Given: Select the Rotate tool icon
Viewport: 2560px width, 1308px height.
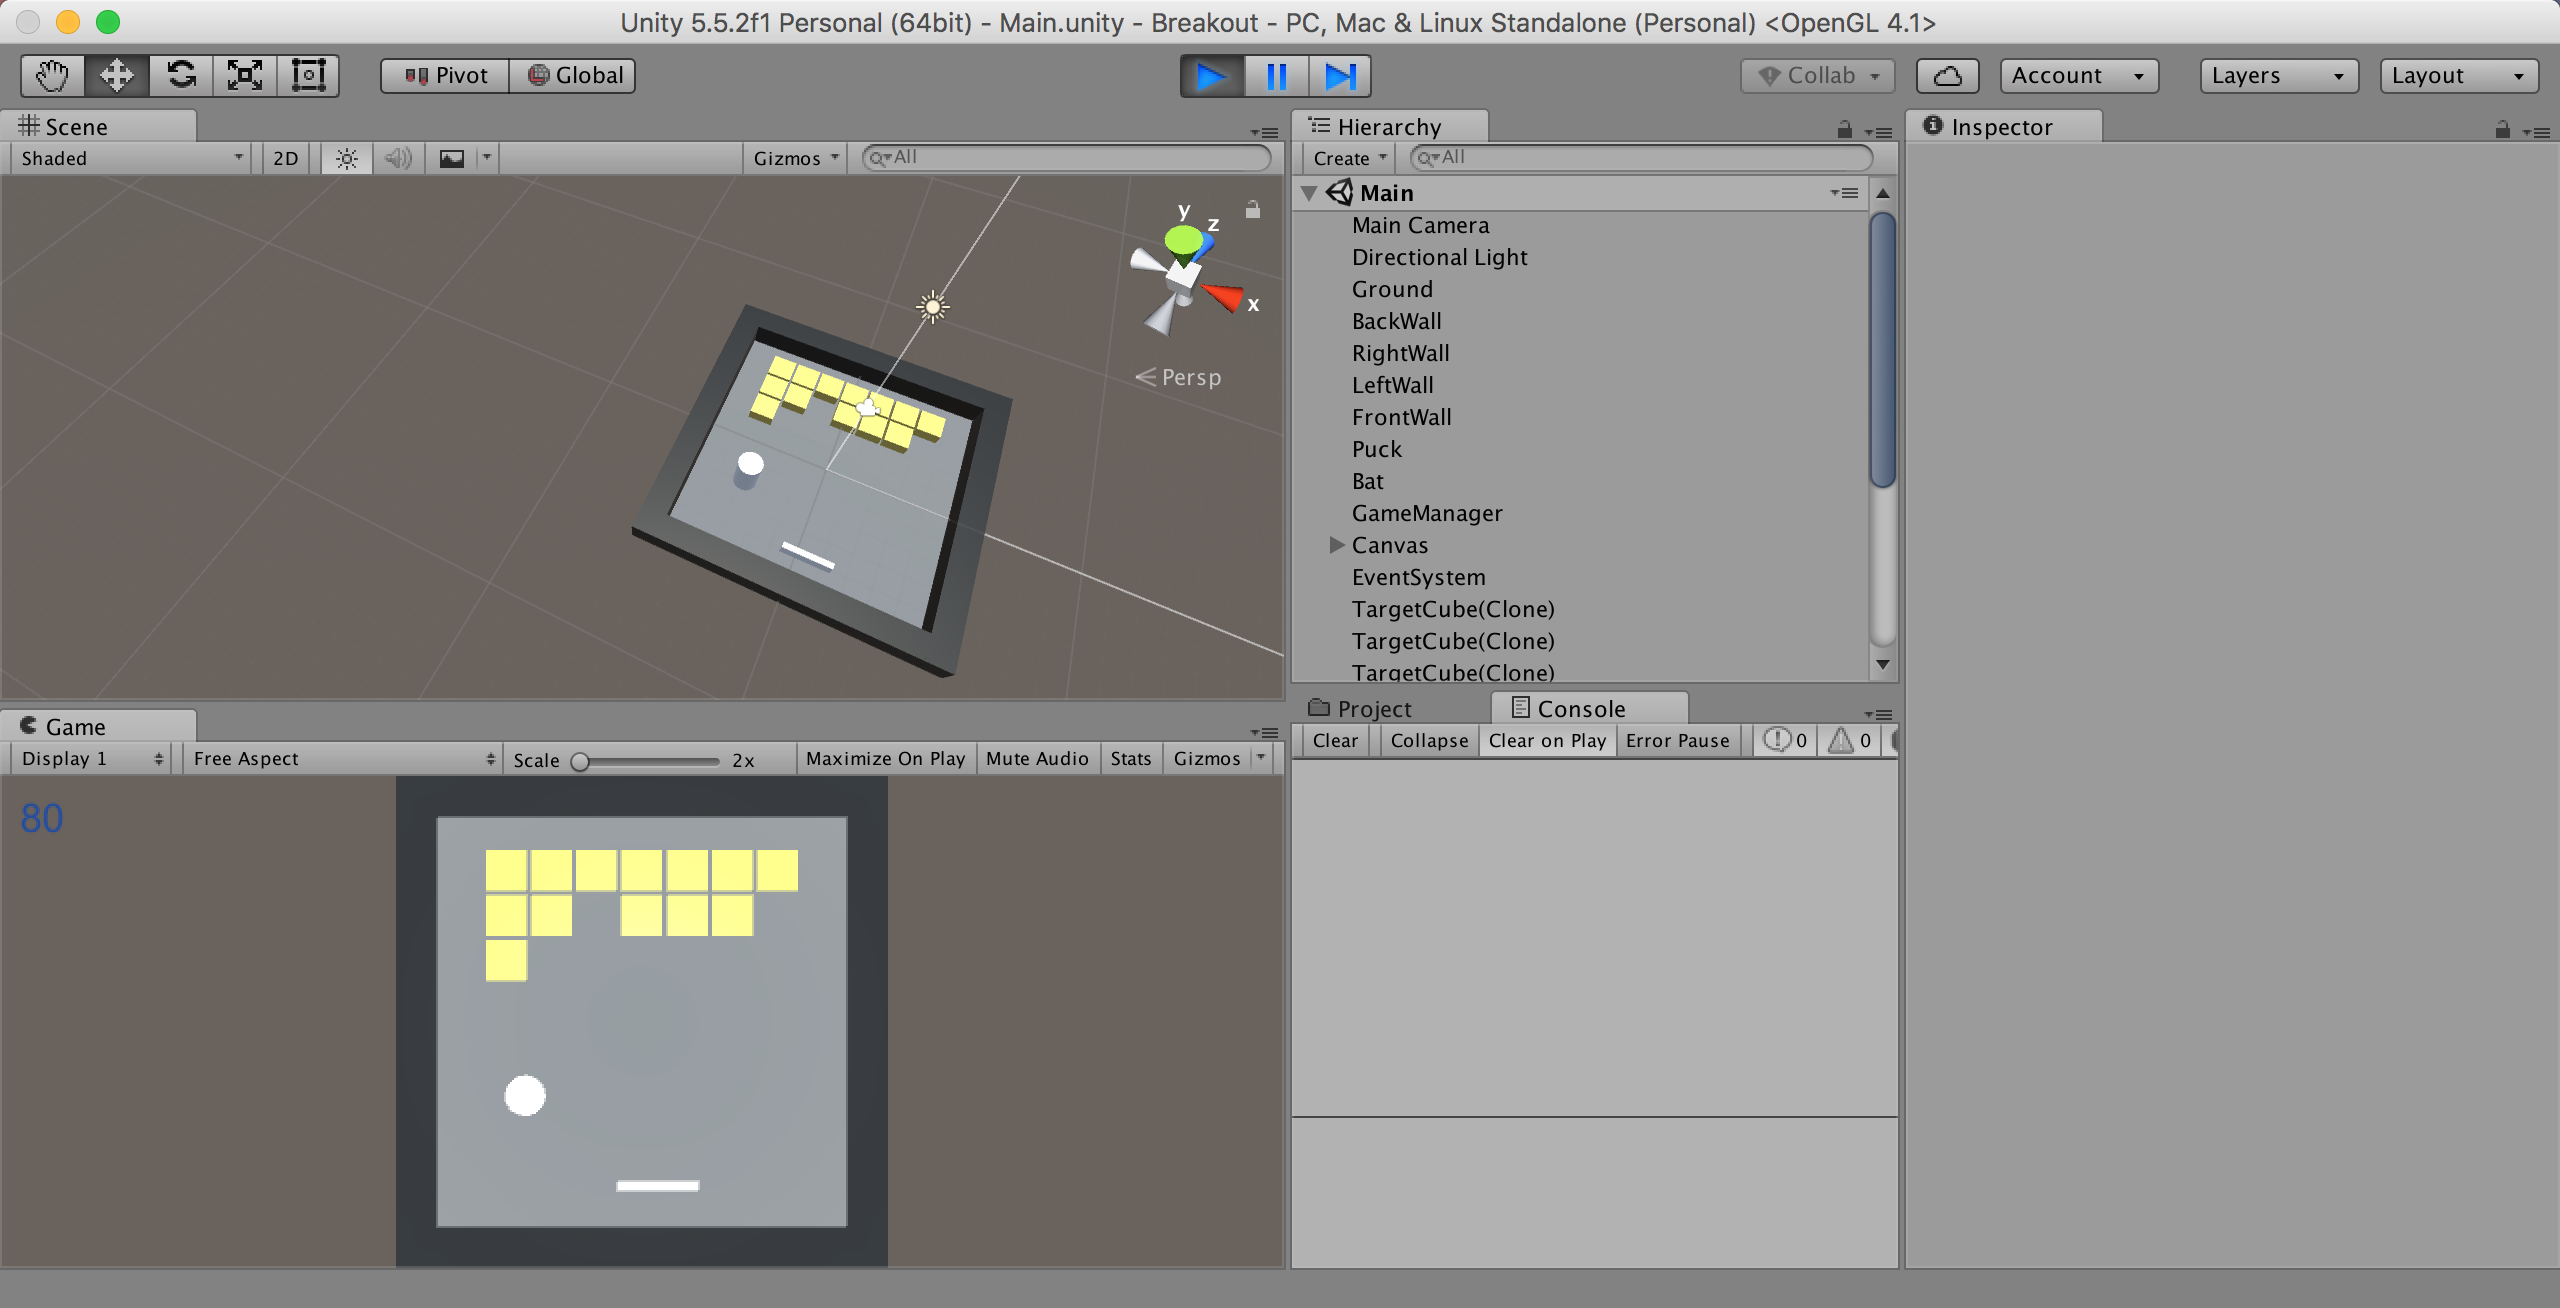Looking at the screenshot, I should (x=181, y=76).
